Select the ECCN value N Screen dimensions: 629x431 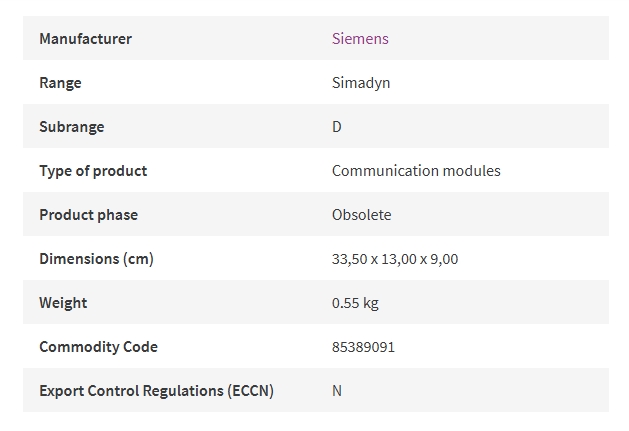337,390
